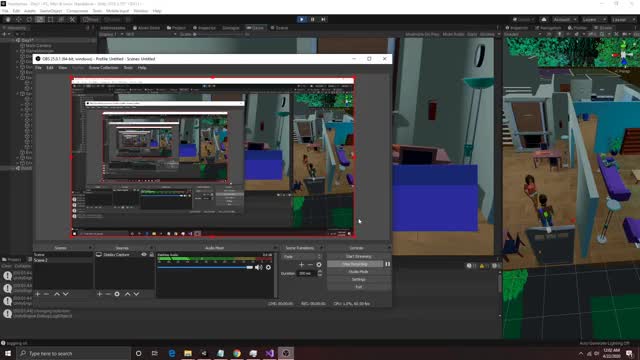Add a new scene with plus icon

click(38, 294)
